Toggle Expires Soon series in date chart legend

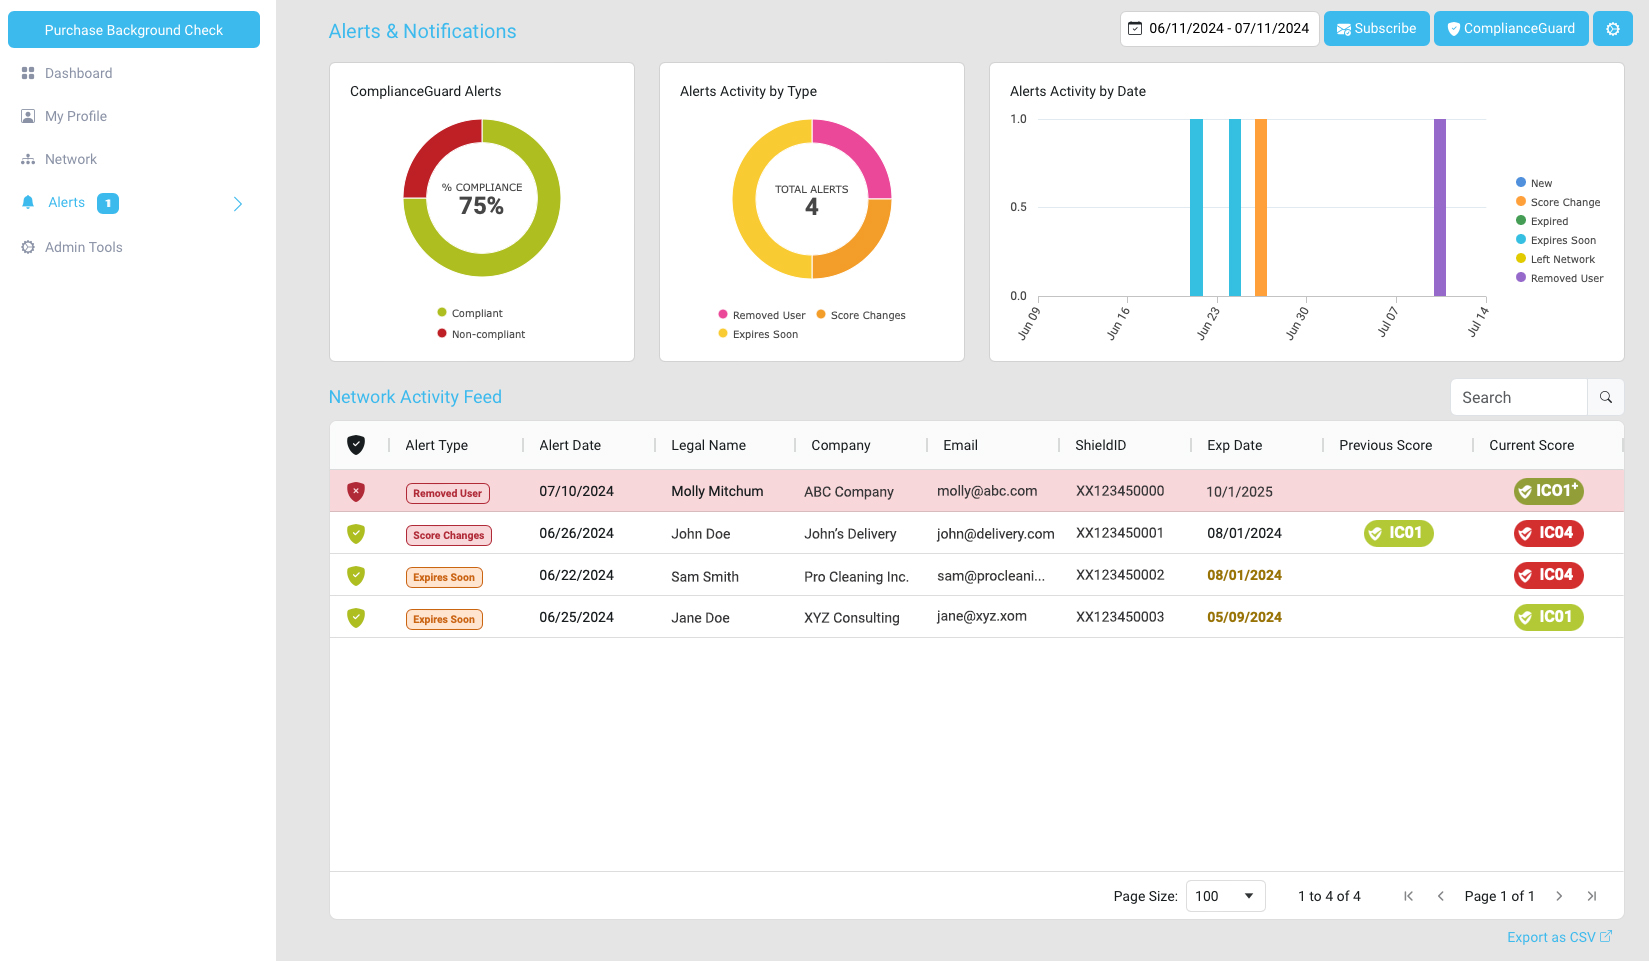pyautogui.click(x=1556, y=240)
